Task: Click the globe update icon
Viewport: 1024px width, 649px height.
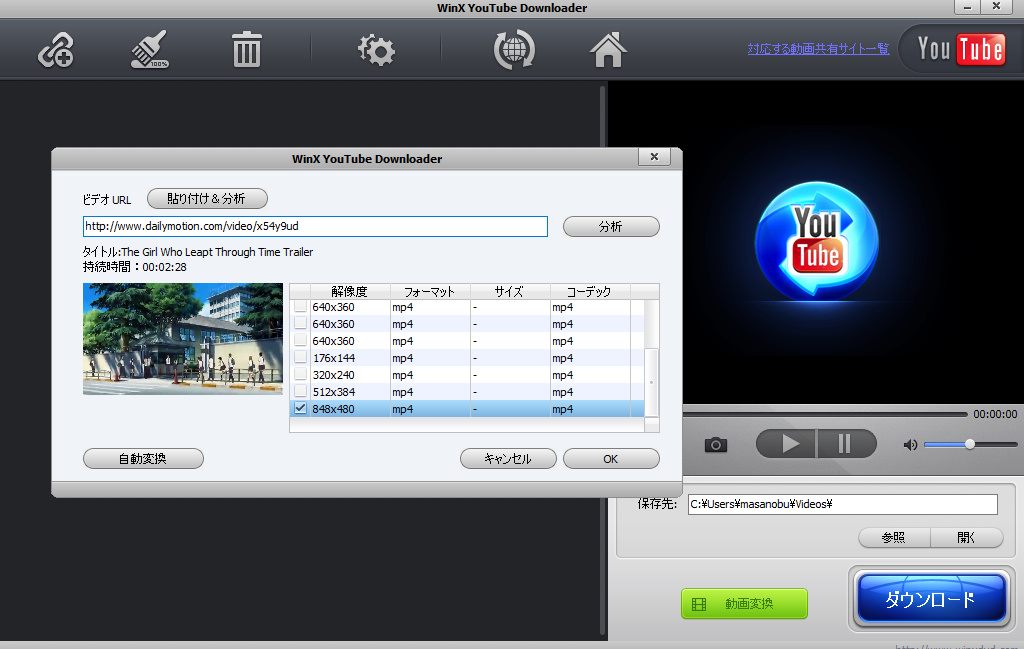Action: click(x=514, y=50)
